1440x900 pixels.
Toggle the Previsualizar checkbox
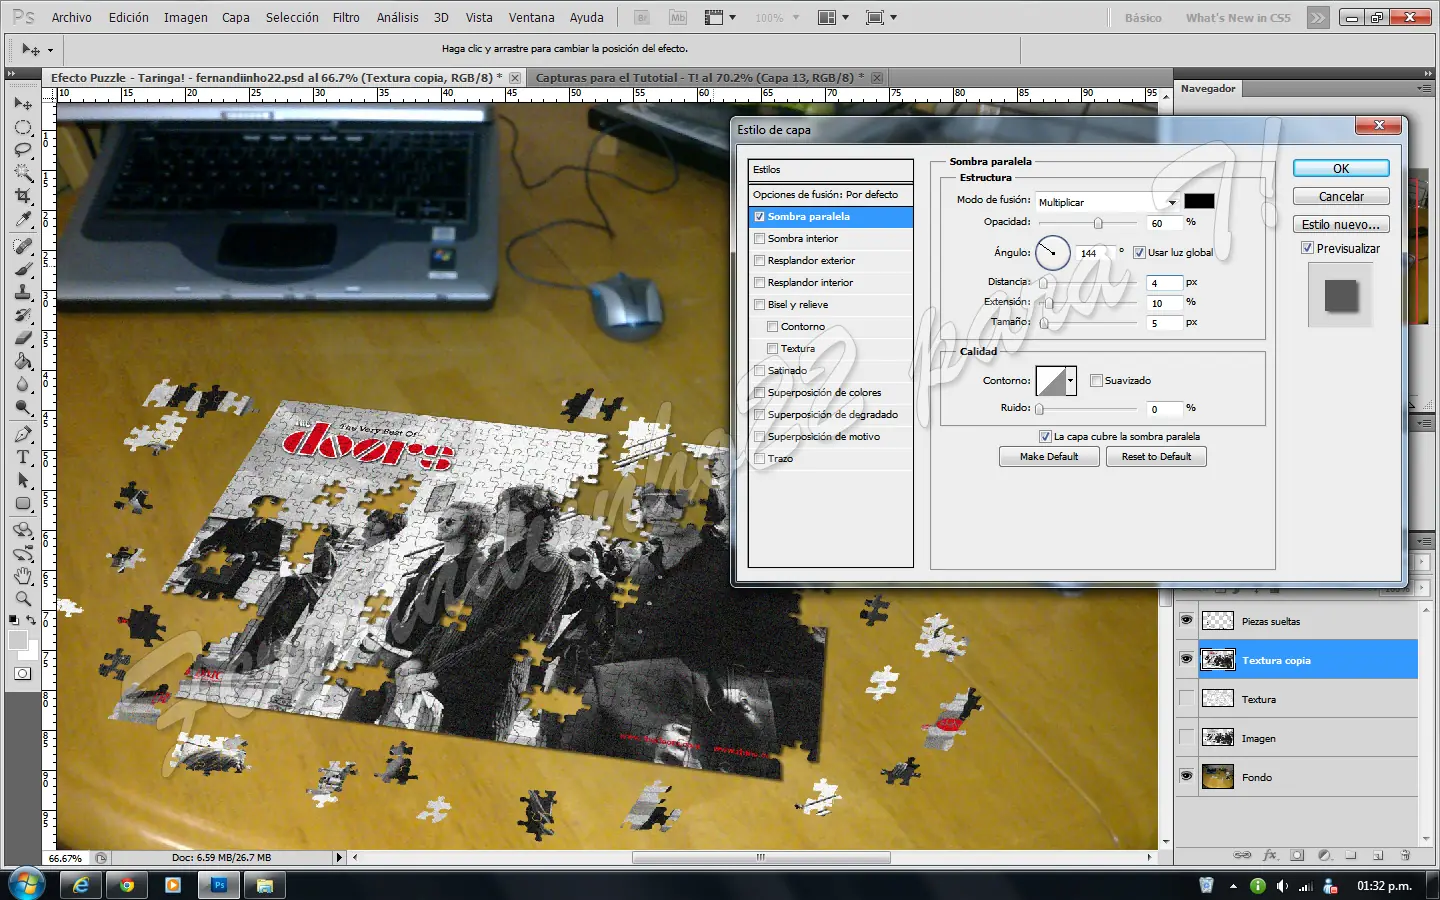click(x=1307, y=248)
